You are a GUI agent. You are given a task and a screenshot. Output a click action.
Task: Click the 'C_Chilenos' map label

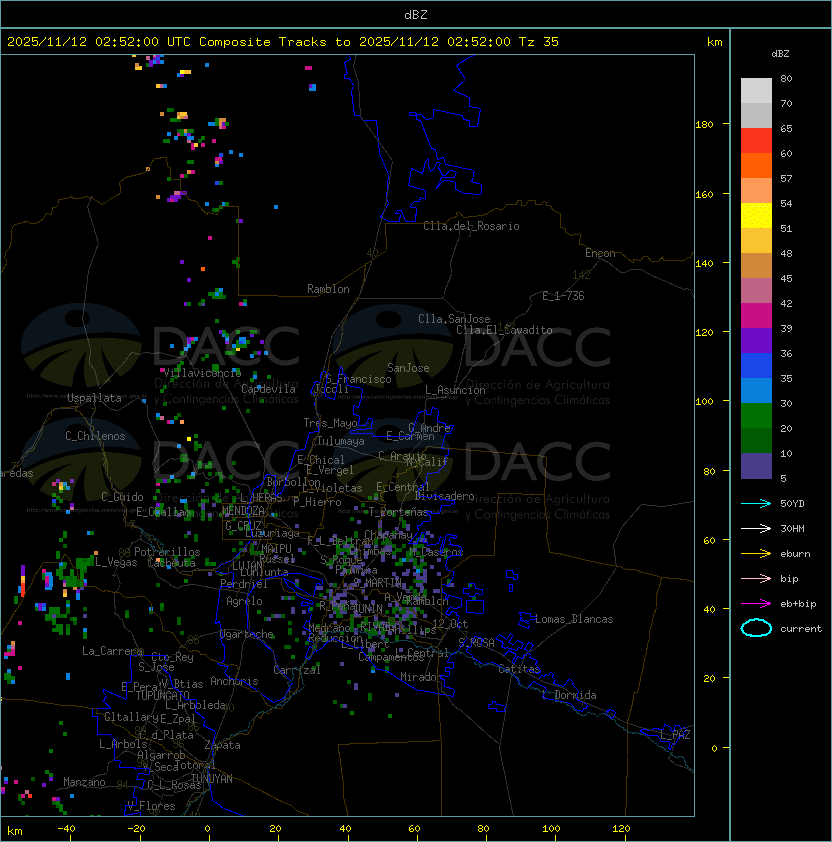tap(95, 436)
